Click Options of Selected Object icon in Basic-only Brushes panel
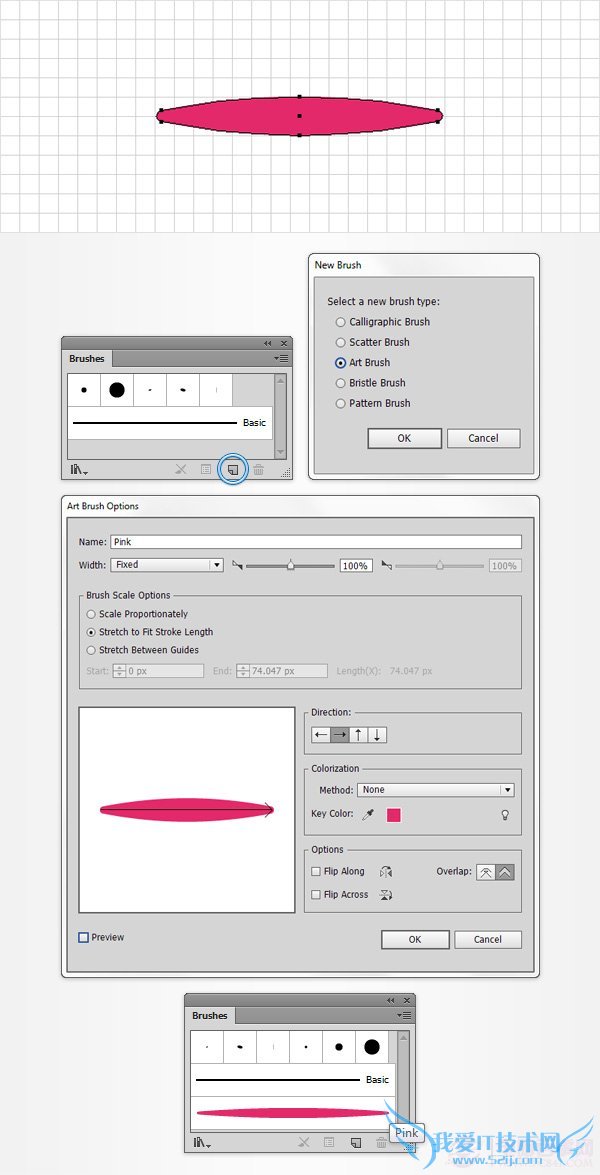This screenshot has height=1175, width=600. pyautogui.click(x=206, y=470)
